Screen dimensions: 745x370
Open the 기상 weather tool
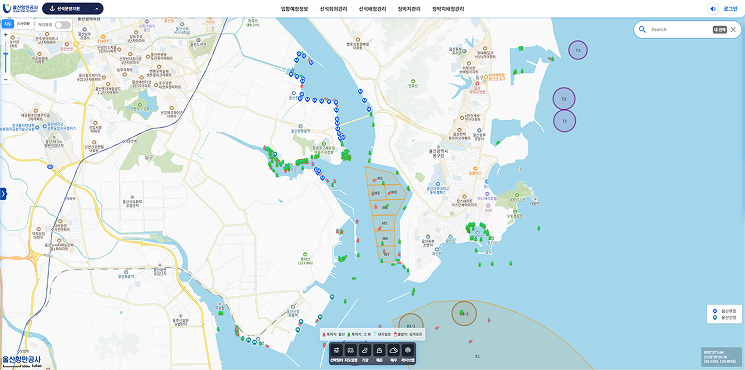pyautogui.click(x=365, y=354)
